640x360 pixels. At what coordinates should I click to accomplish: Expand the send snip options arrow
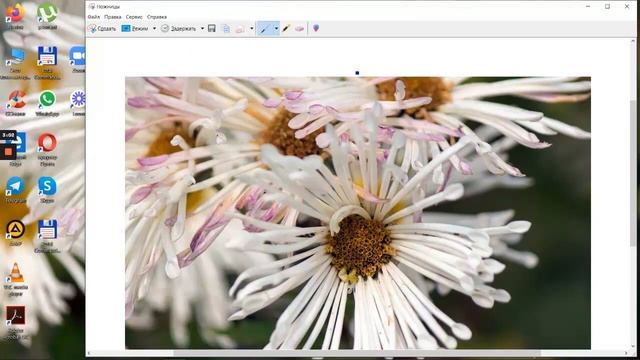point(251,28)
